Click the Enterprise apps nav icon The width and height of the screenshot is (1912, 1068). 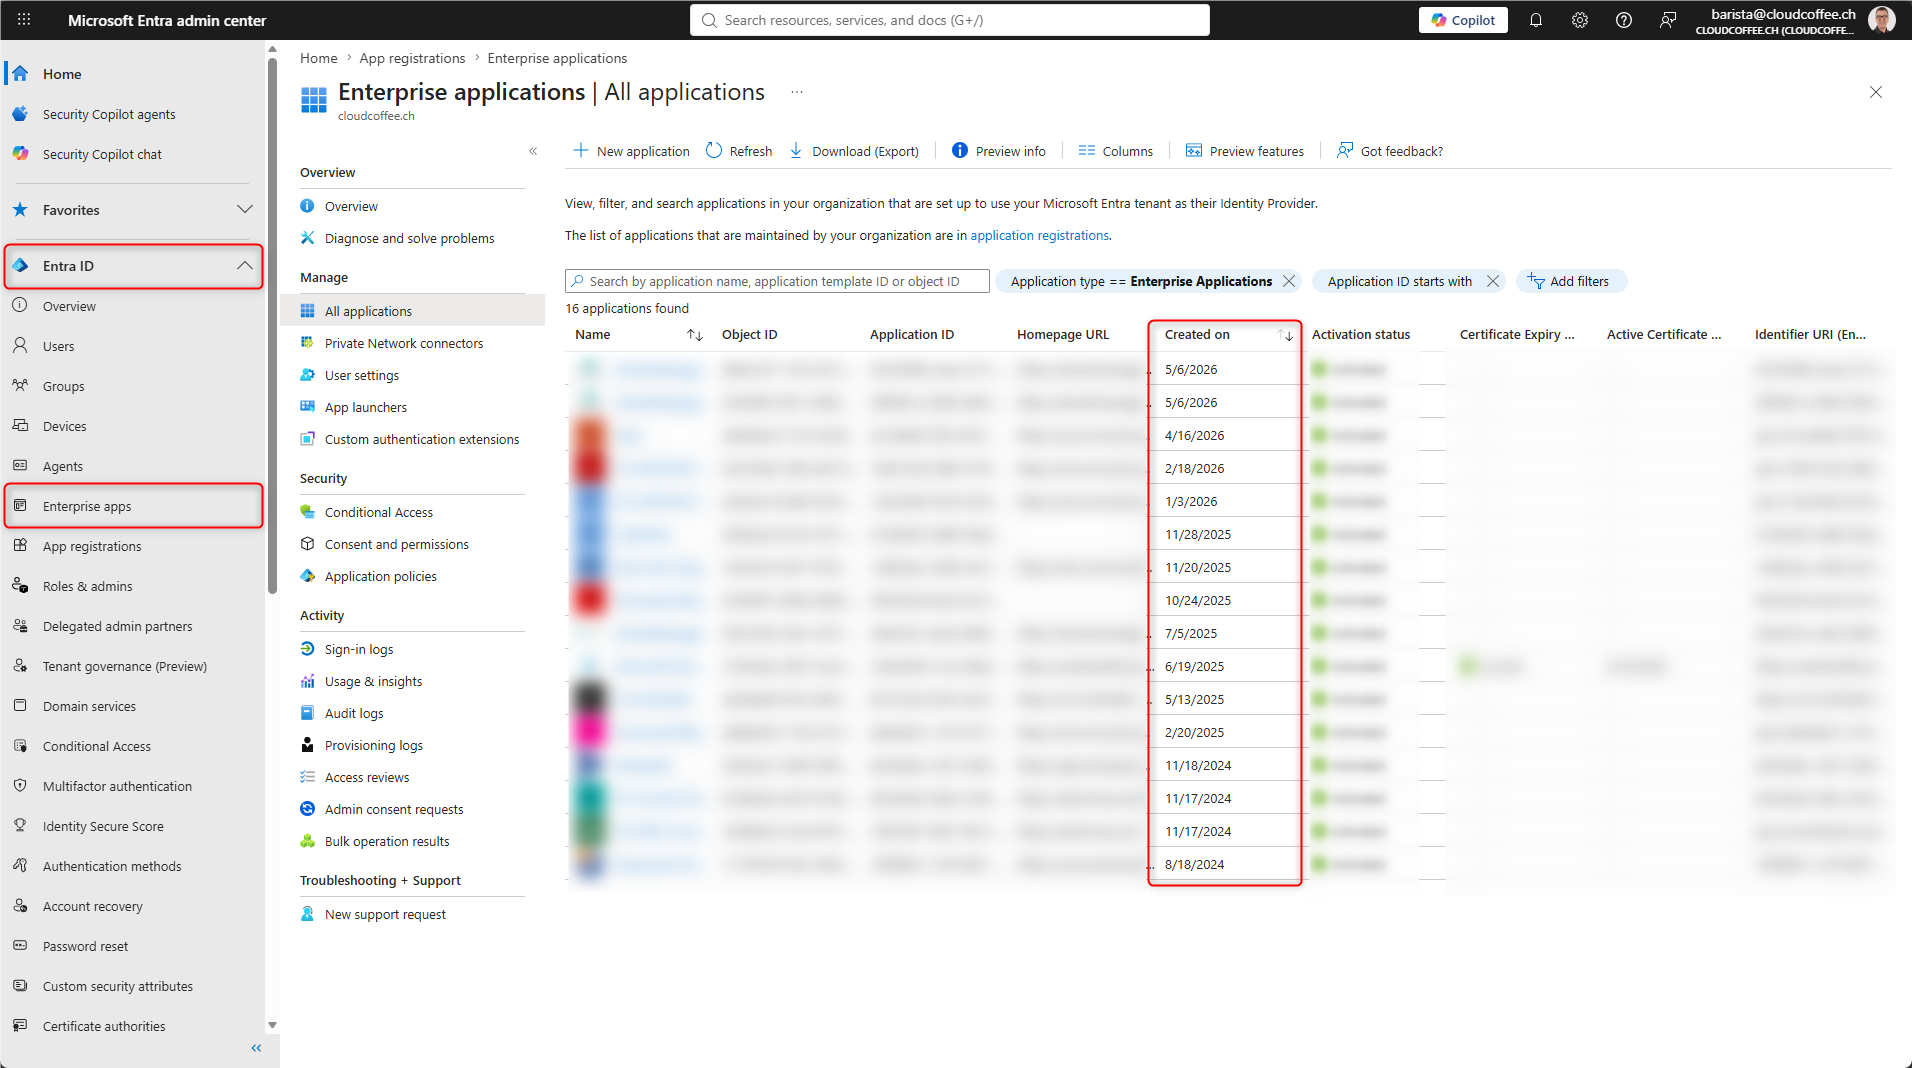[x=20, y=506]
